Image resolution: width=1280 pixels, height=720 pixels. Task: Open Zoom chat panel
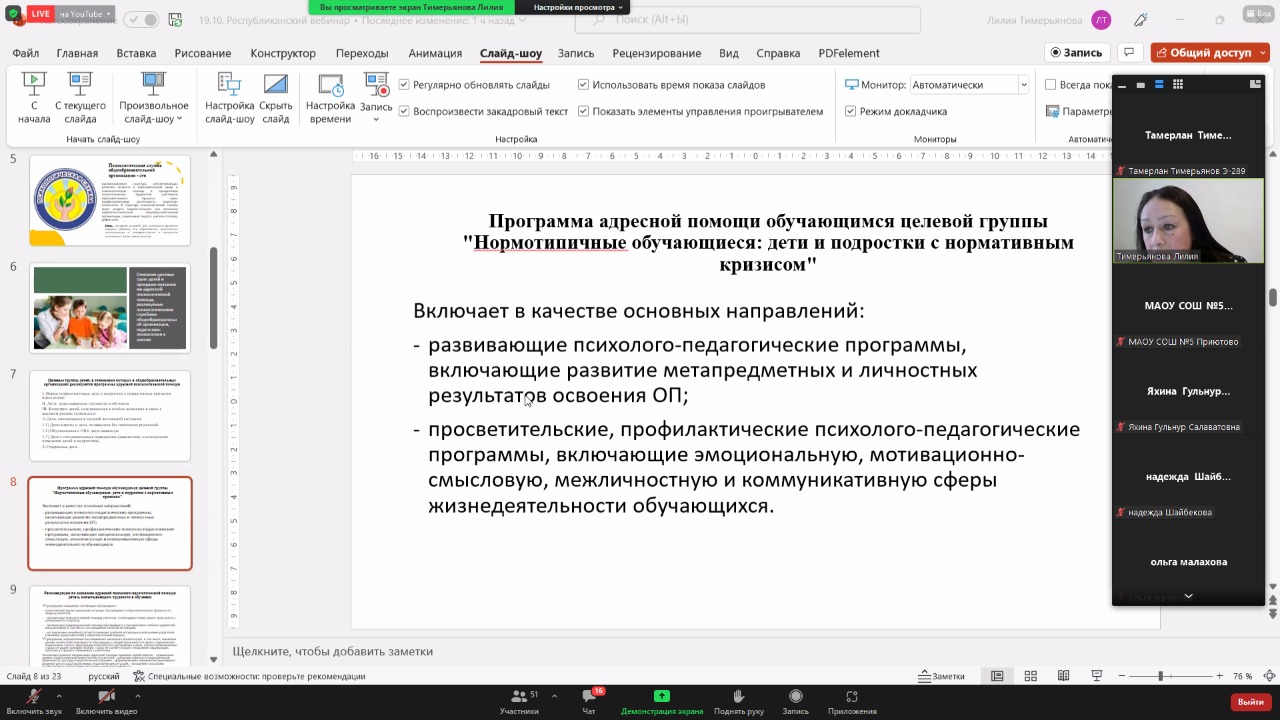click(x=589, y=699)
